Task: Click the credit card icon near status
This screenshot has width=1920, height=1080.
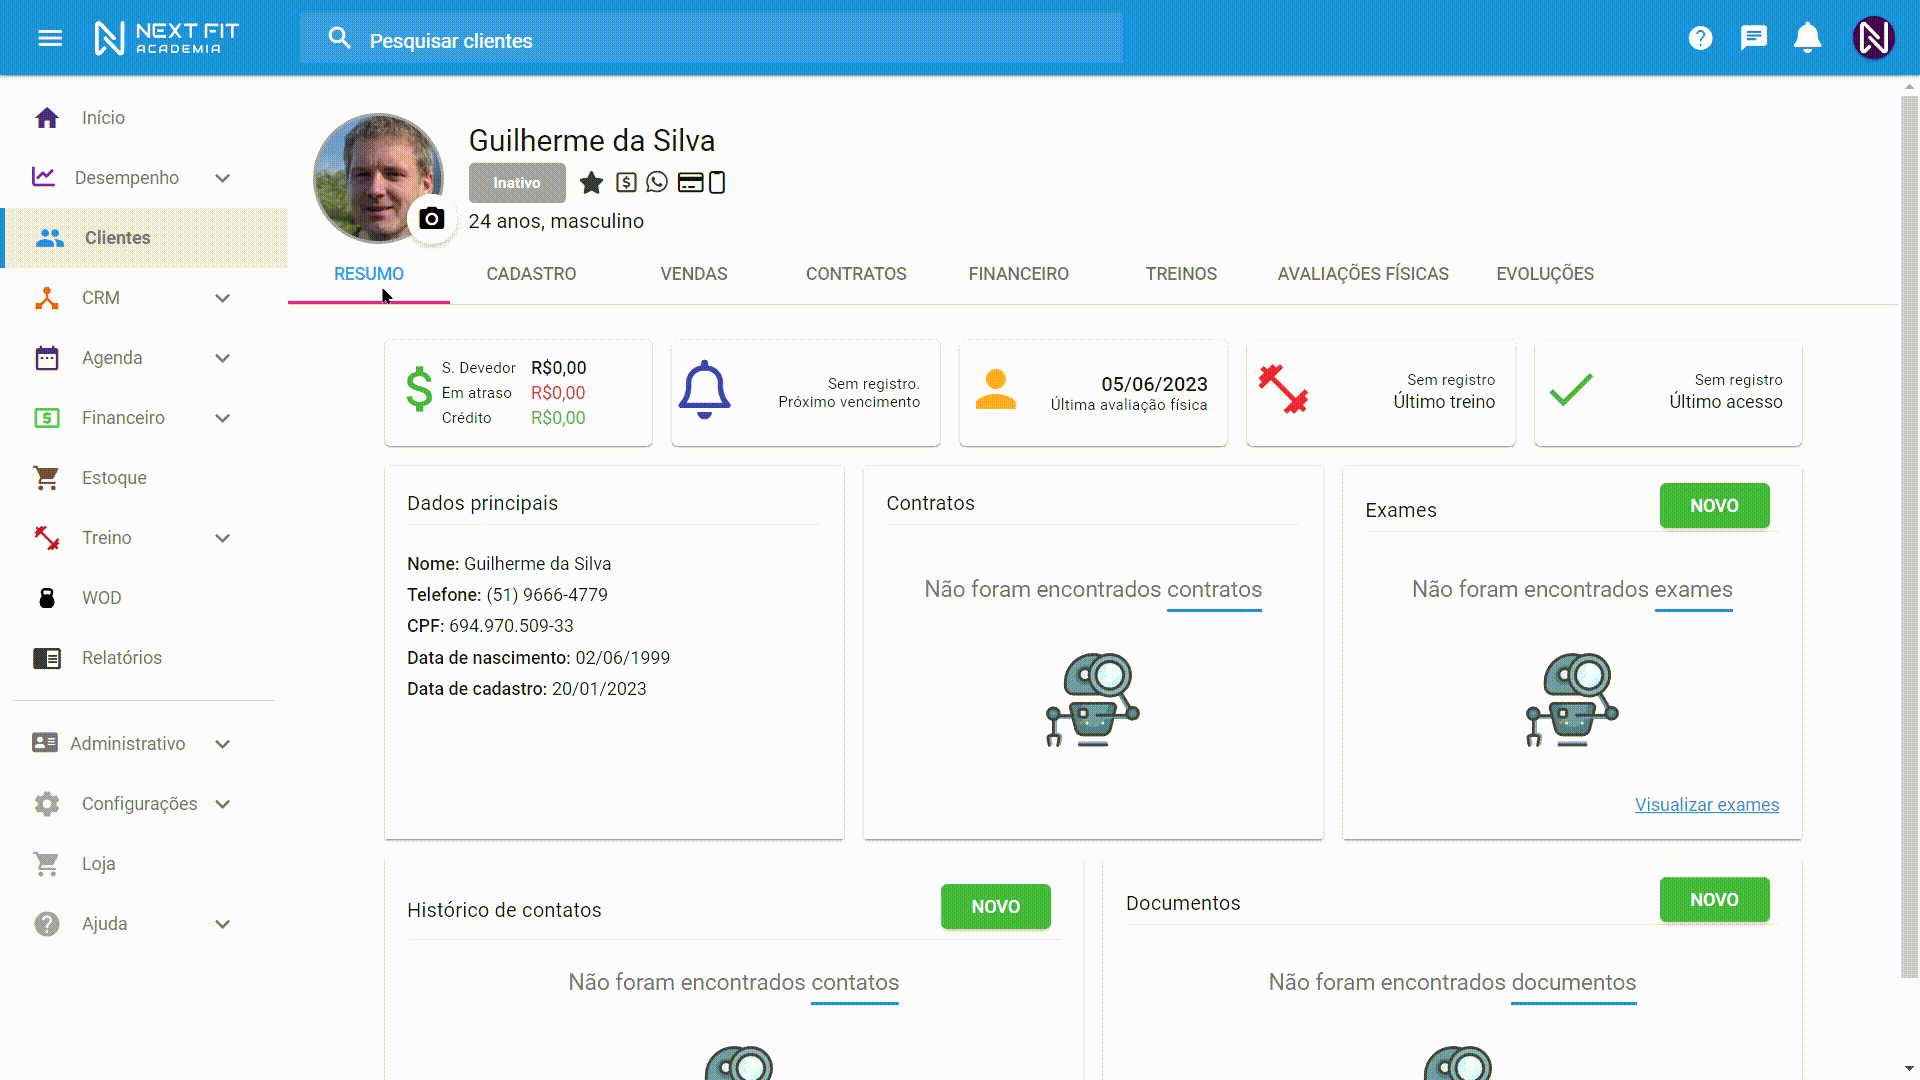Action: pyautogui.click(x=690, y=183)
